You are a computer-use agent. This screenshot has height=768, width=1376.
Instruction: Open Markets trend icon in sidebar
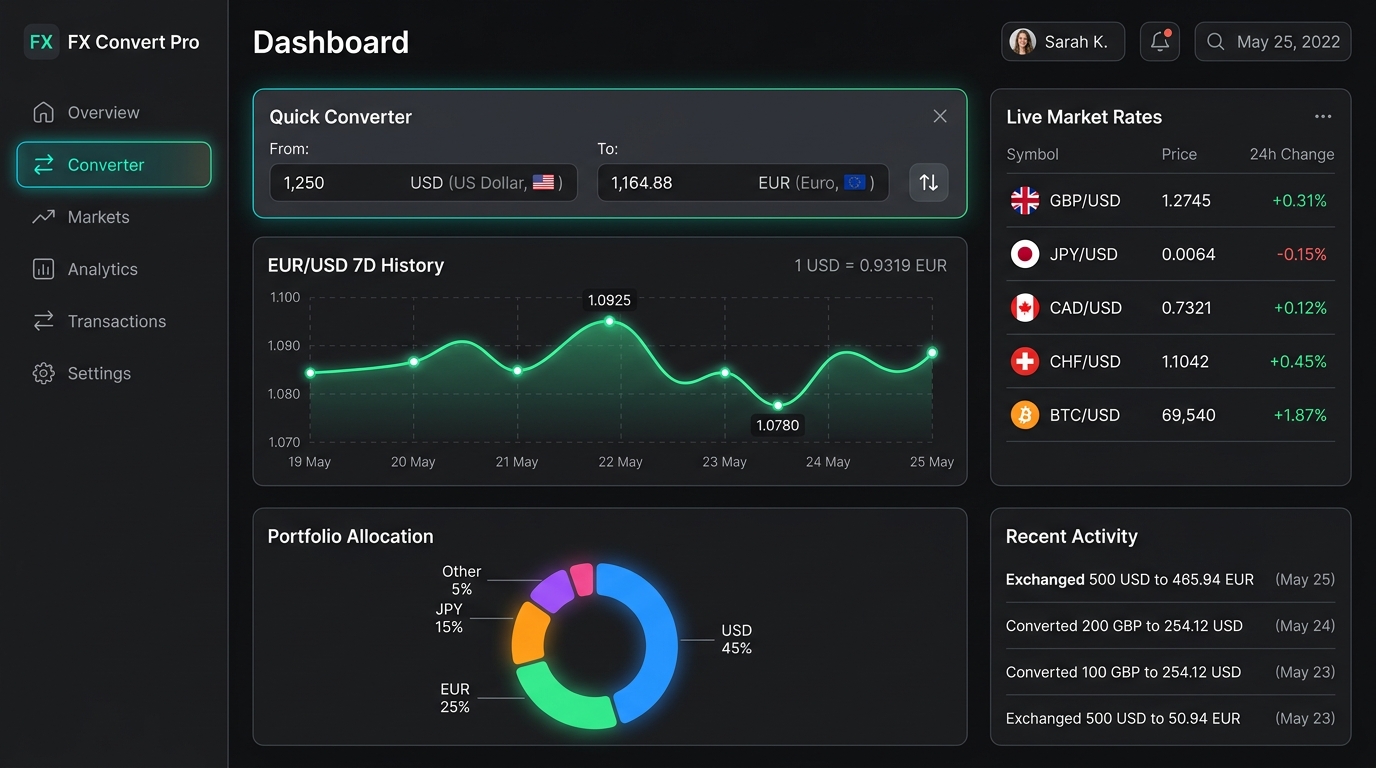pyautogui.click(x=43, y=217)
